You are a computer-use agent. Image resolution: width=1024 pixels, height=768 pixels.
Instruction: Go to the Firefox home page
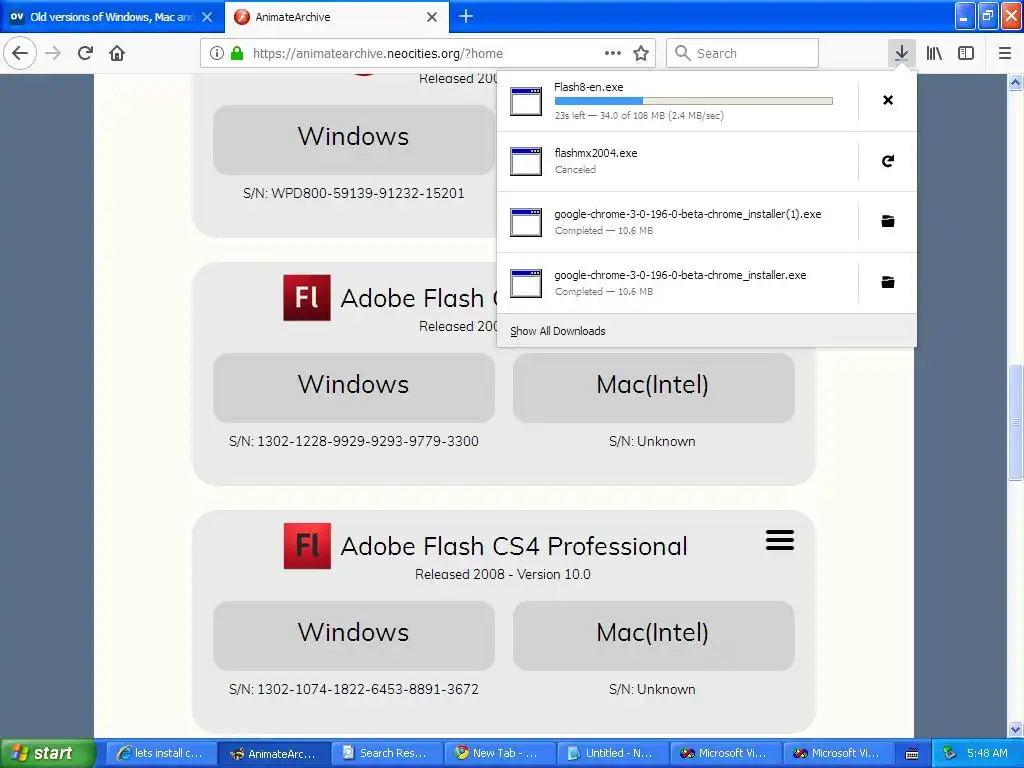(117, 53)
